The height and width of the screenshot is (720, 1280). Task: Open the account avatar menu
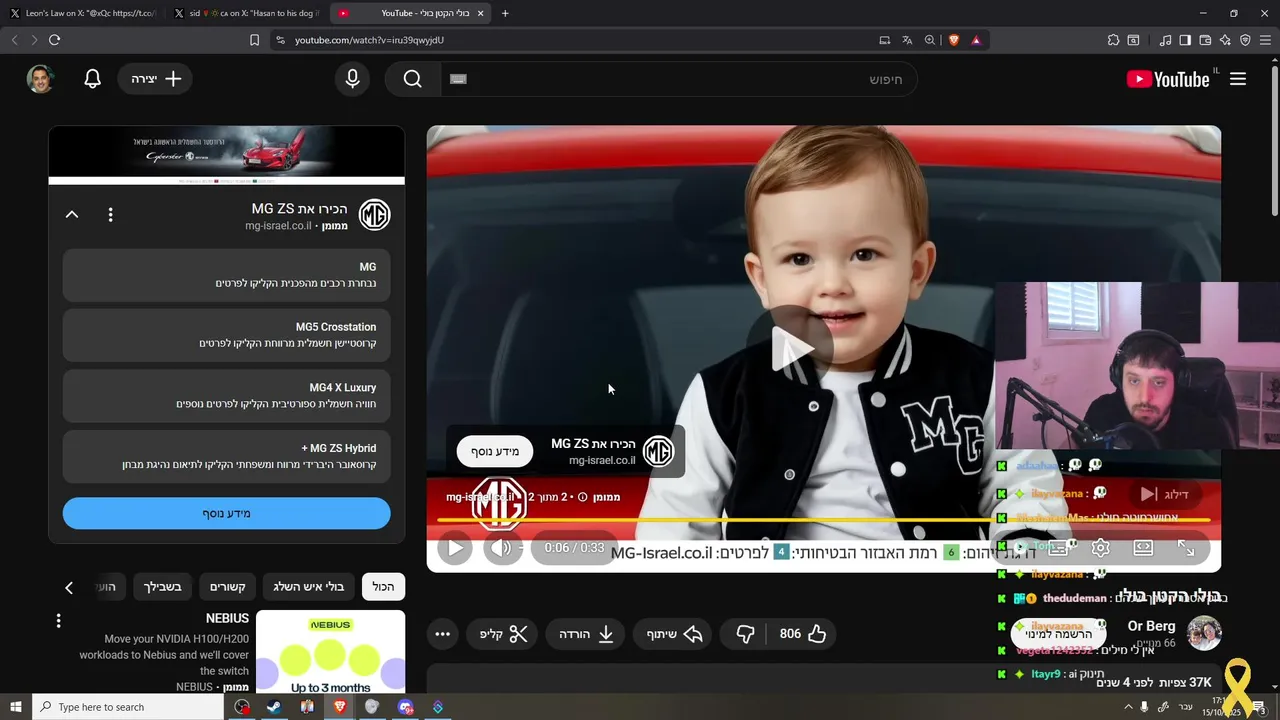40,79
